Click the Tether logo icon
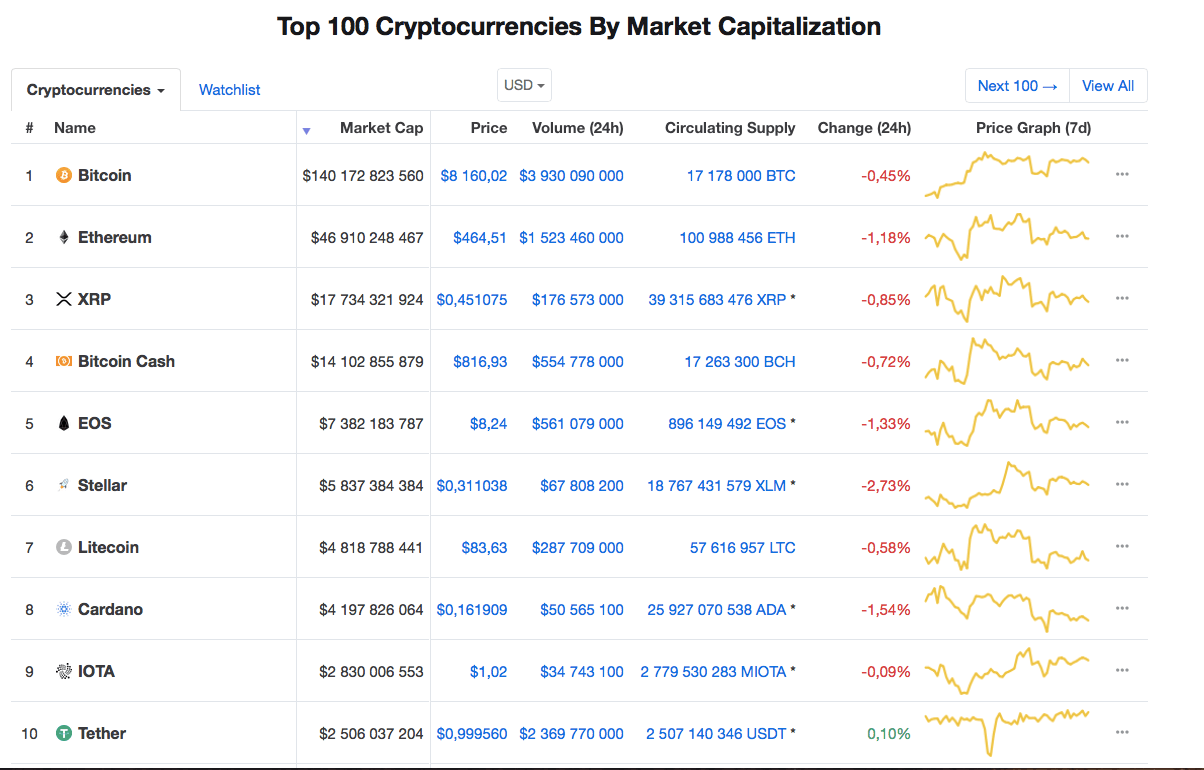The height and width of the screenshot is (770, 1204). pyautogui.click(x=64, y=733)
